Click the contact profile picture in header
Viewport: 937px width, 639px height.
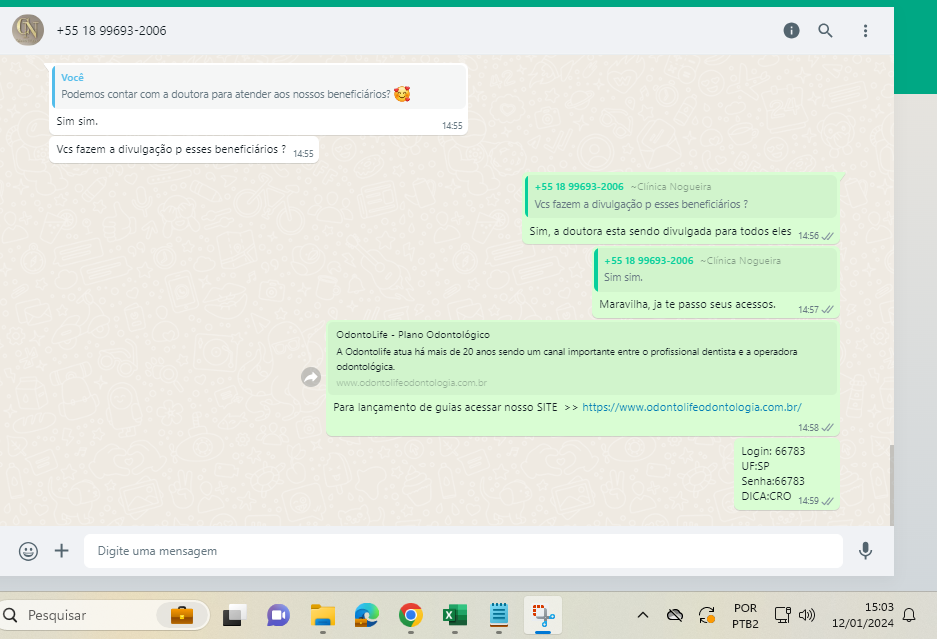click(27, 30)
